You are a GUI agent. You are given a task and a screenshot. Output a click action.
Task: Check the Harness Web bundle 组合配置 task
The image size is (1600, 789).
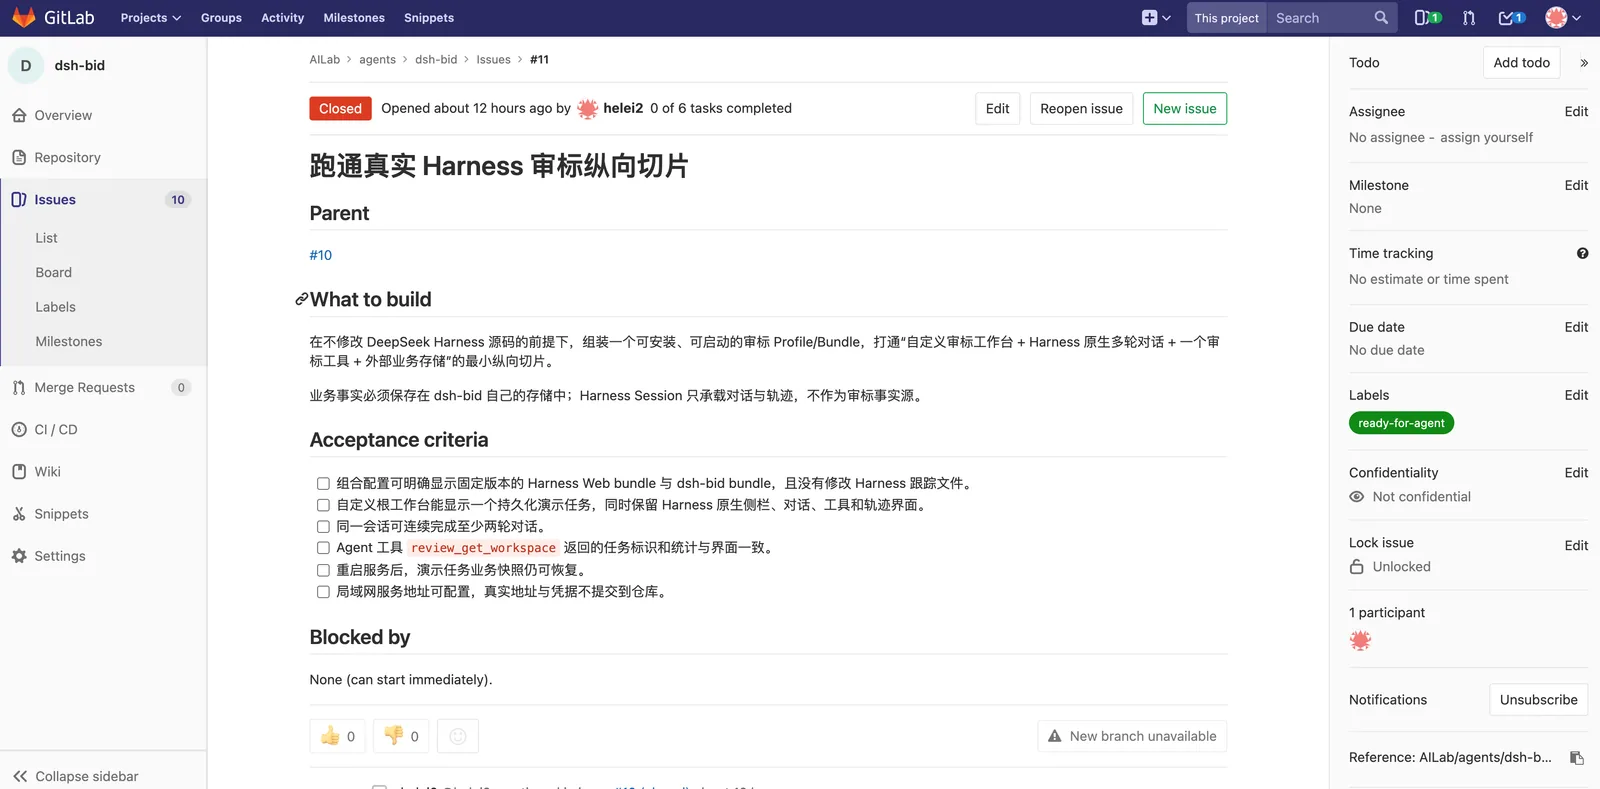click(323, 484)
